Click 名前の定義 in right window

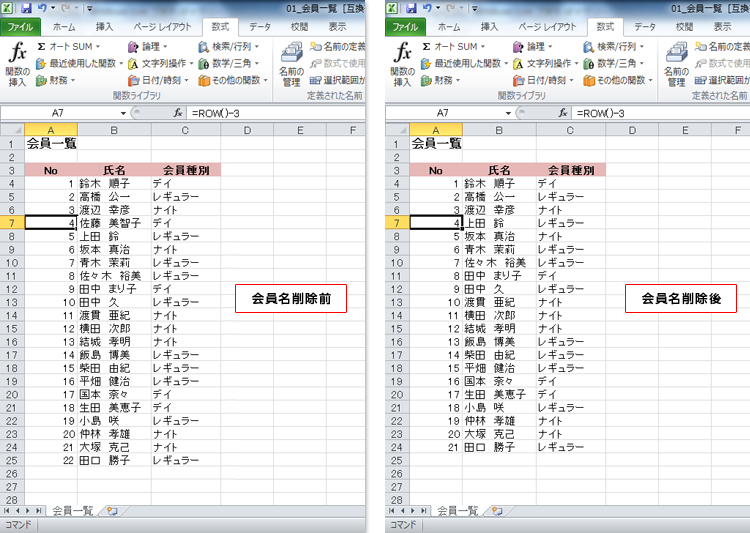point(722,46)
